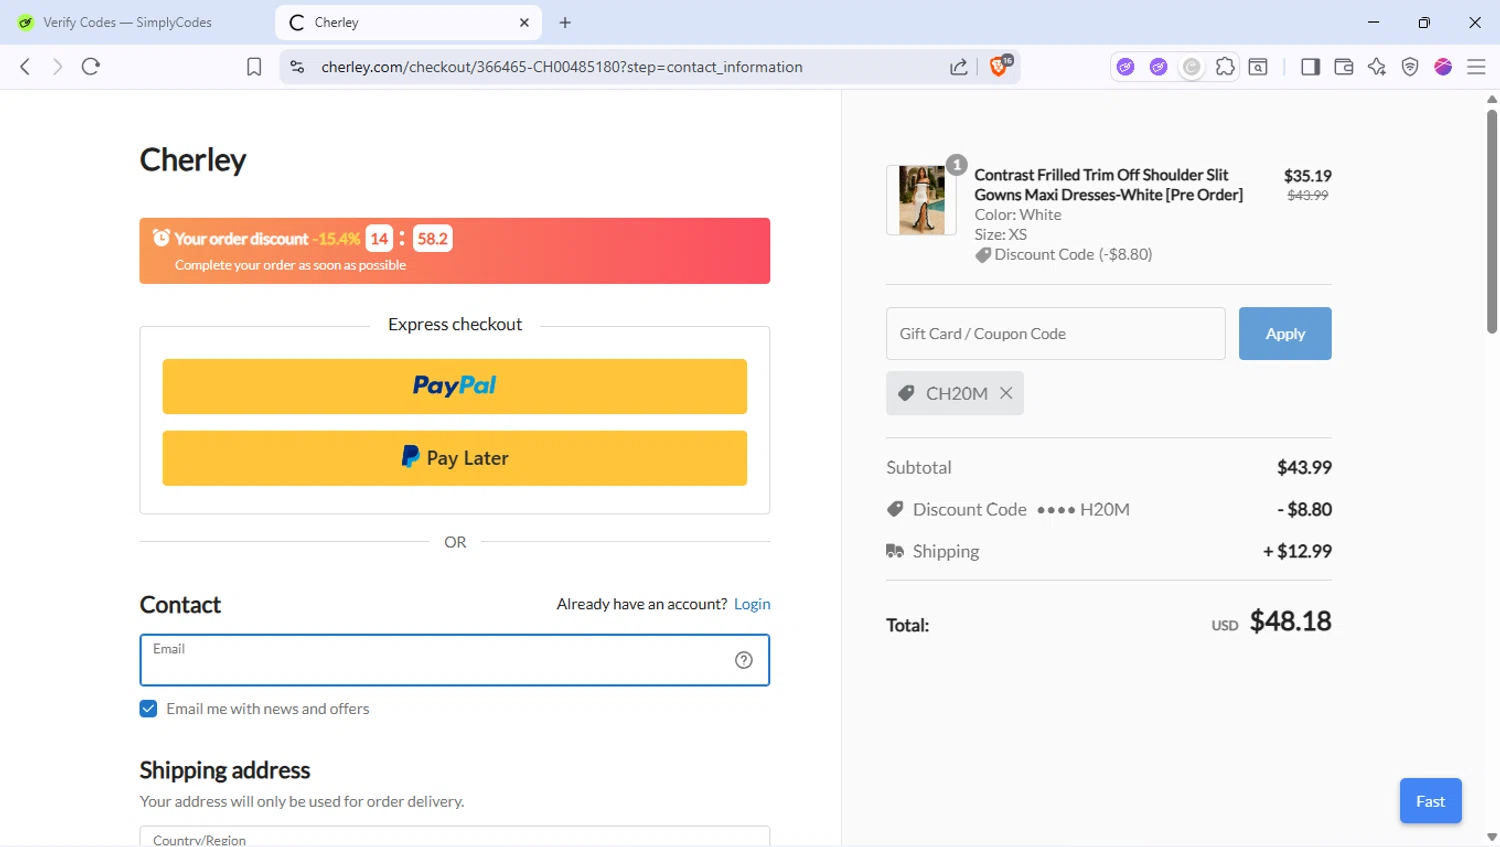This screenshot has height=847, width=1500.
Task: Open a new browser tab
Action: point(565,22)
